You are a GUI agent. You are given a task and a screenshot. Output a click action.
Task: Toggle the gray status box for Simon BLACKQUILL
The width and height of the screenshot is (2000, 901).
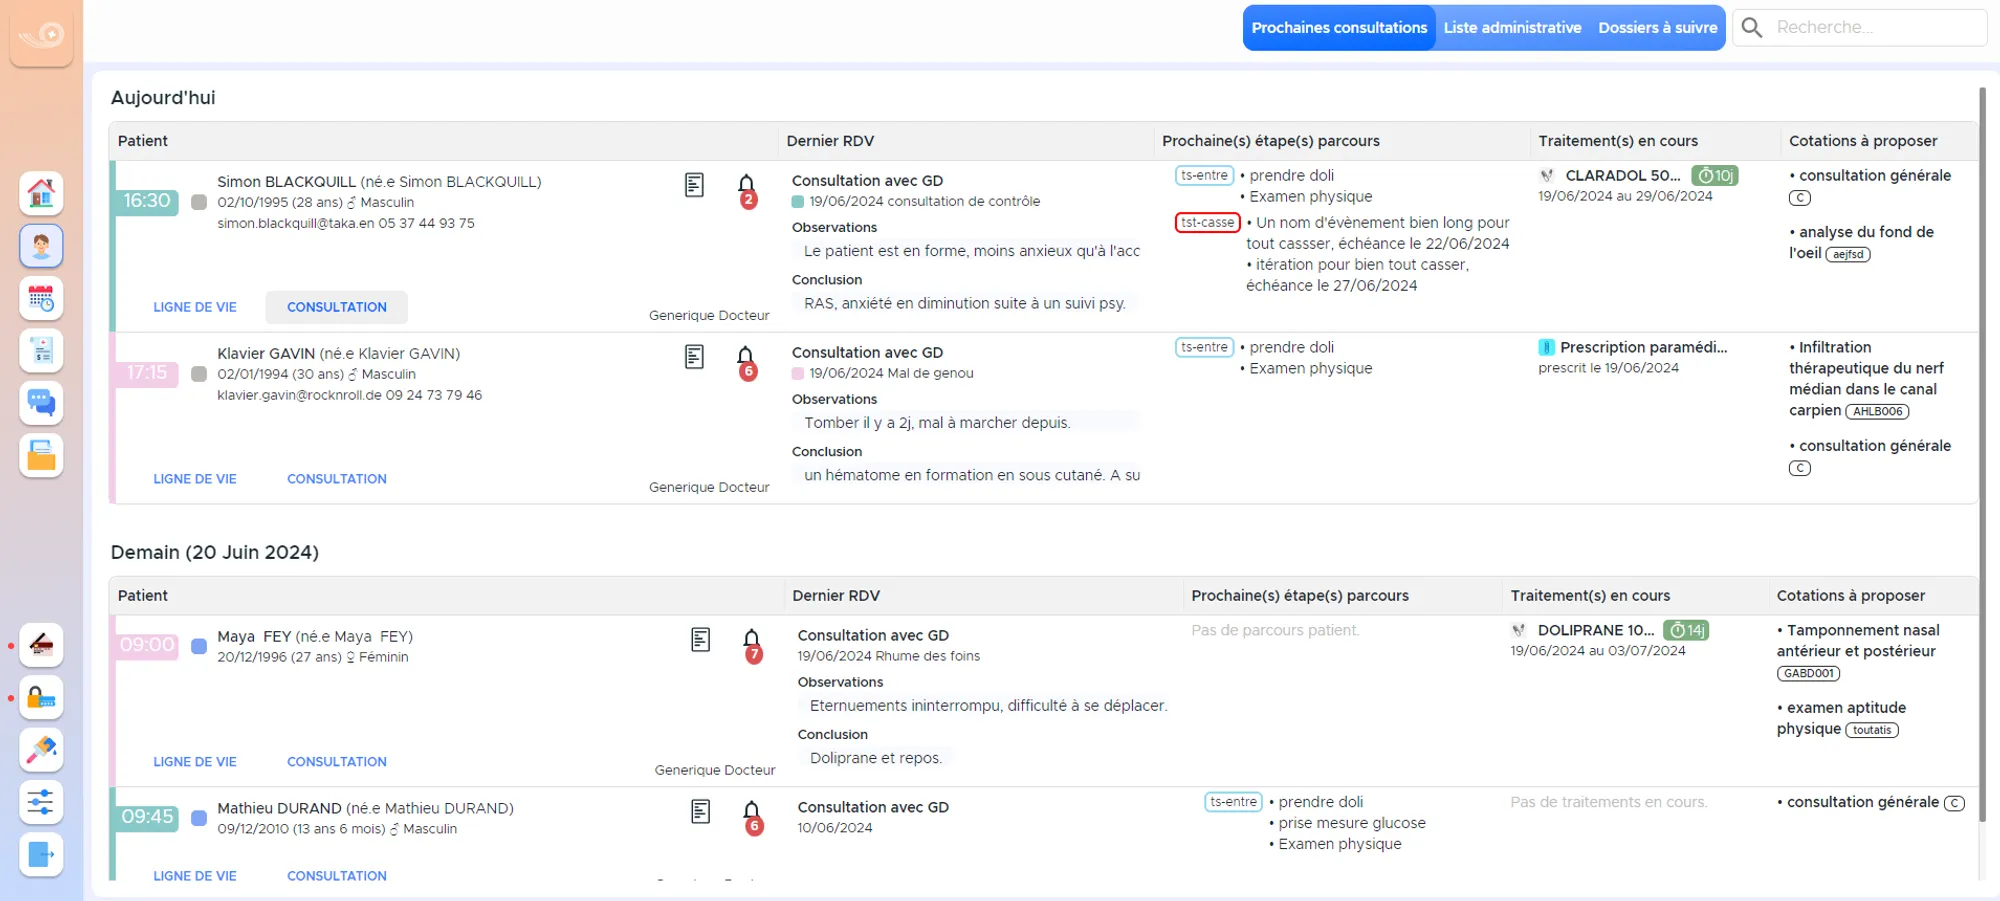pyautogui.click(x=199, y=202)
